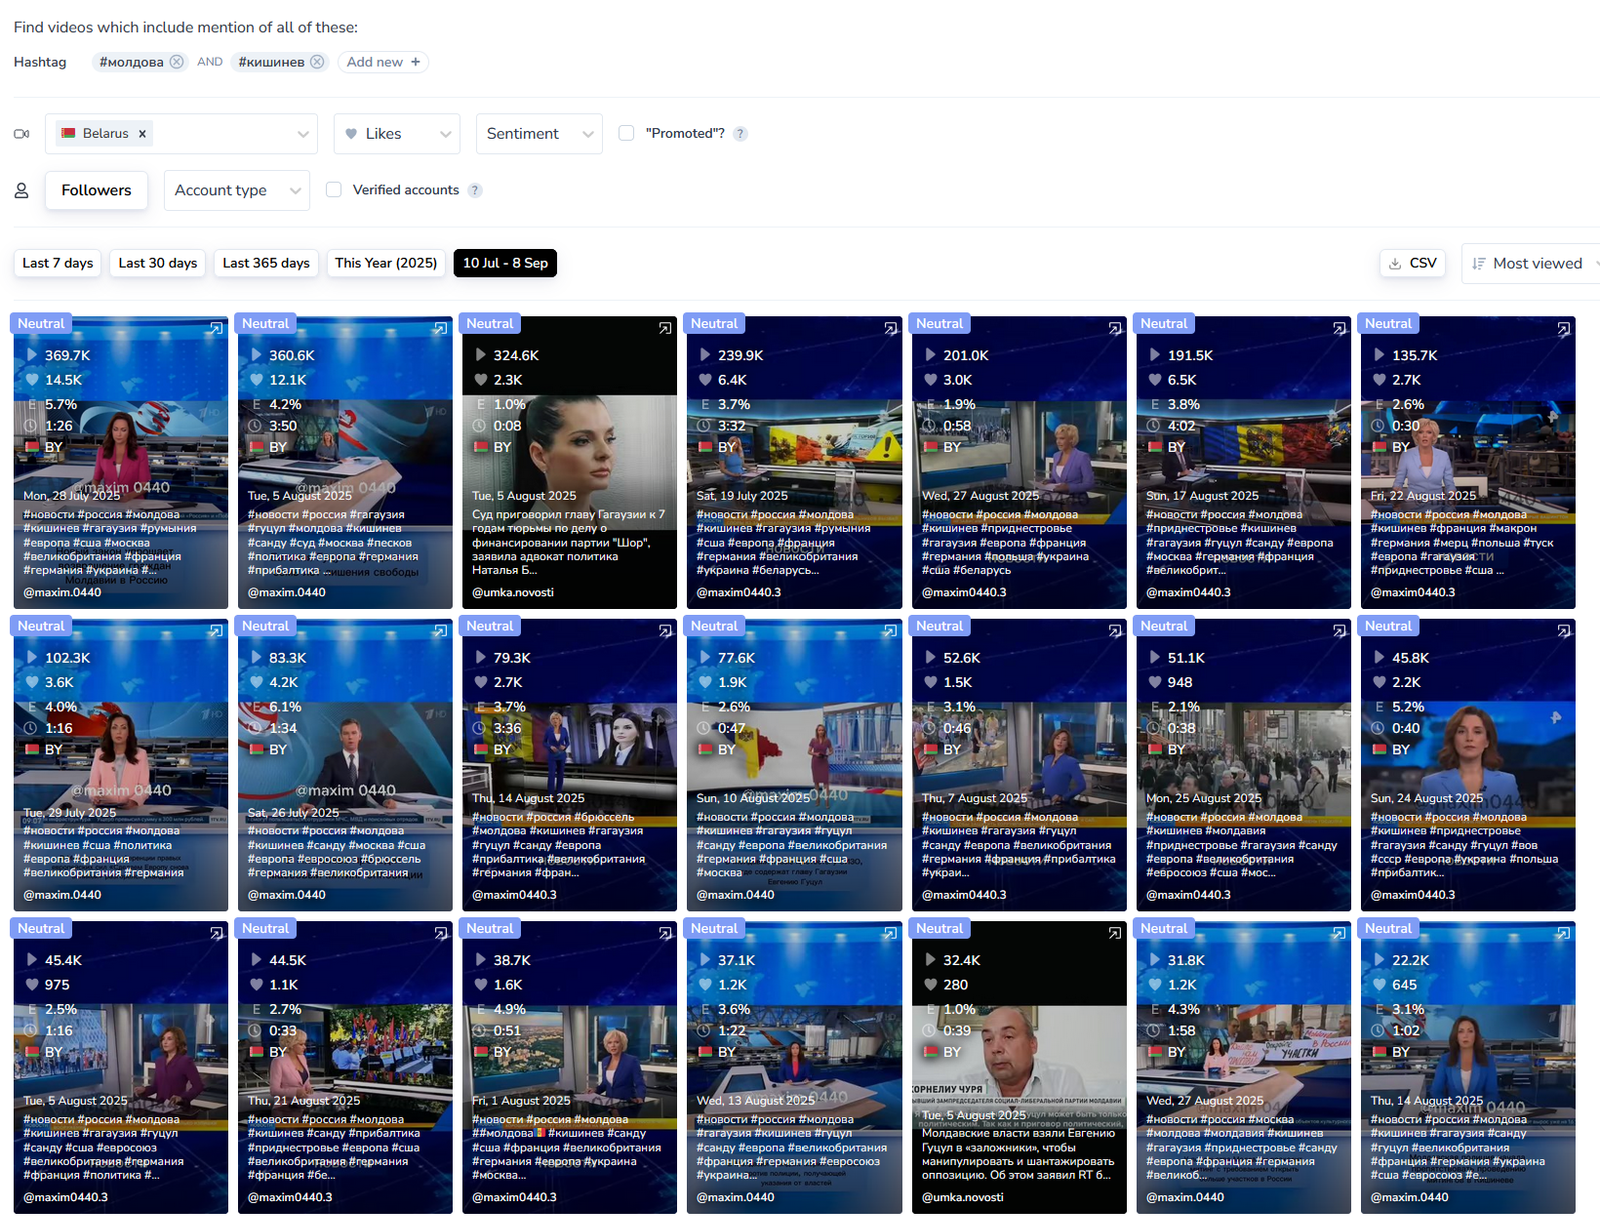The width and height of the screenshot is (1600, 1216).
Task: Remove the #молдова hashtag filter
Action: pos(177,62)
